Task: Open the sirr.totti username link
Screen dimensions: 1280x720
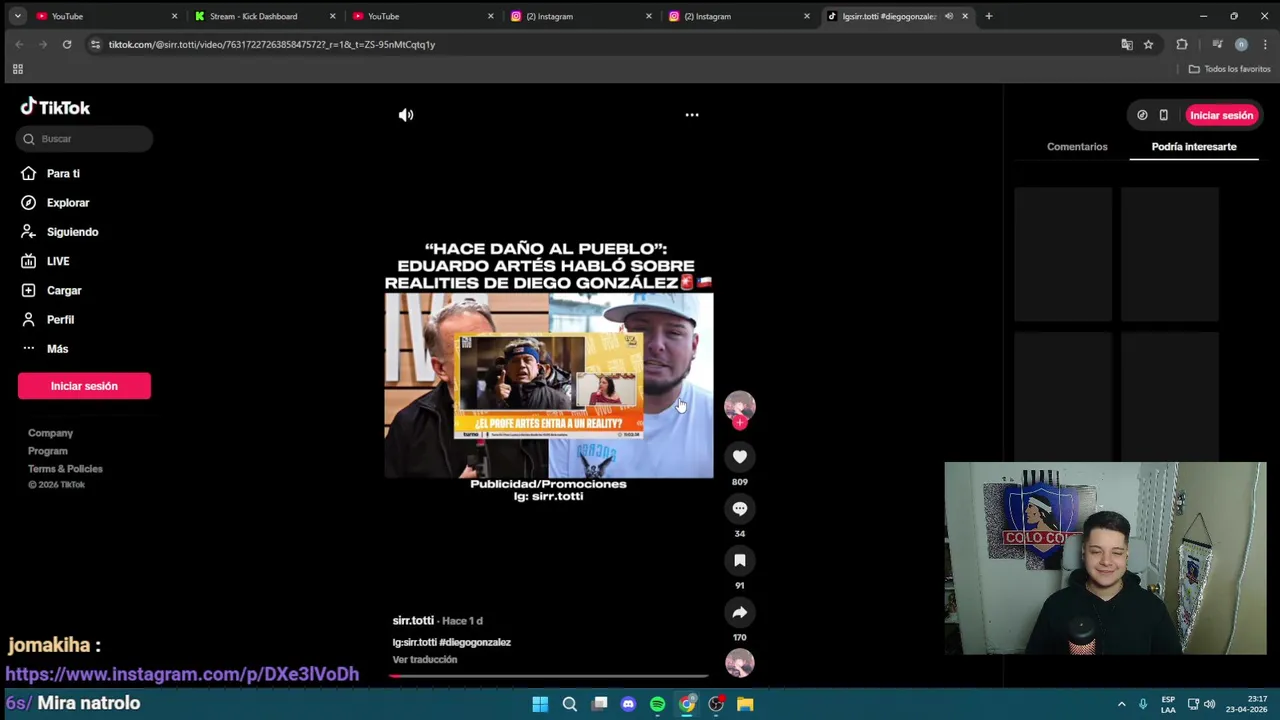Action: 413,621
